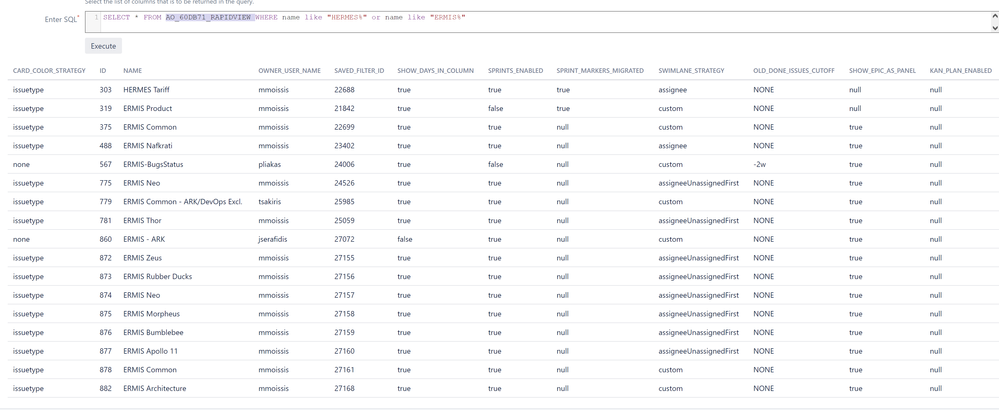Click the -2w cutoff value
Screen dimensions: 999x410
coord(759,164)
